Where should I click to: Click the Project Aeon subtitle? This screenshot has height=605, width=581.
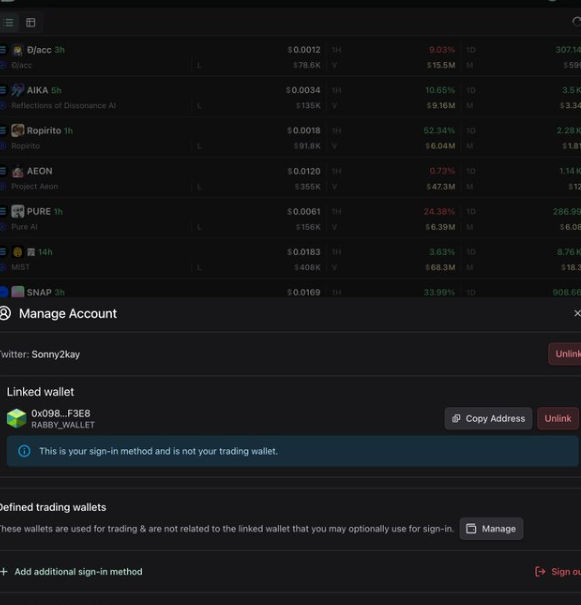(35, 186)
